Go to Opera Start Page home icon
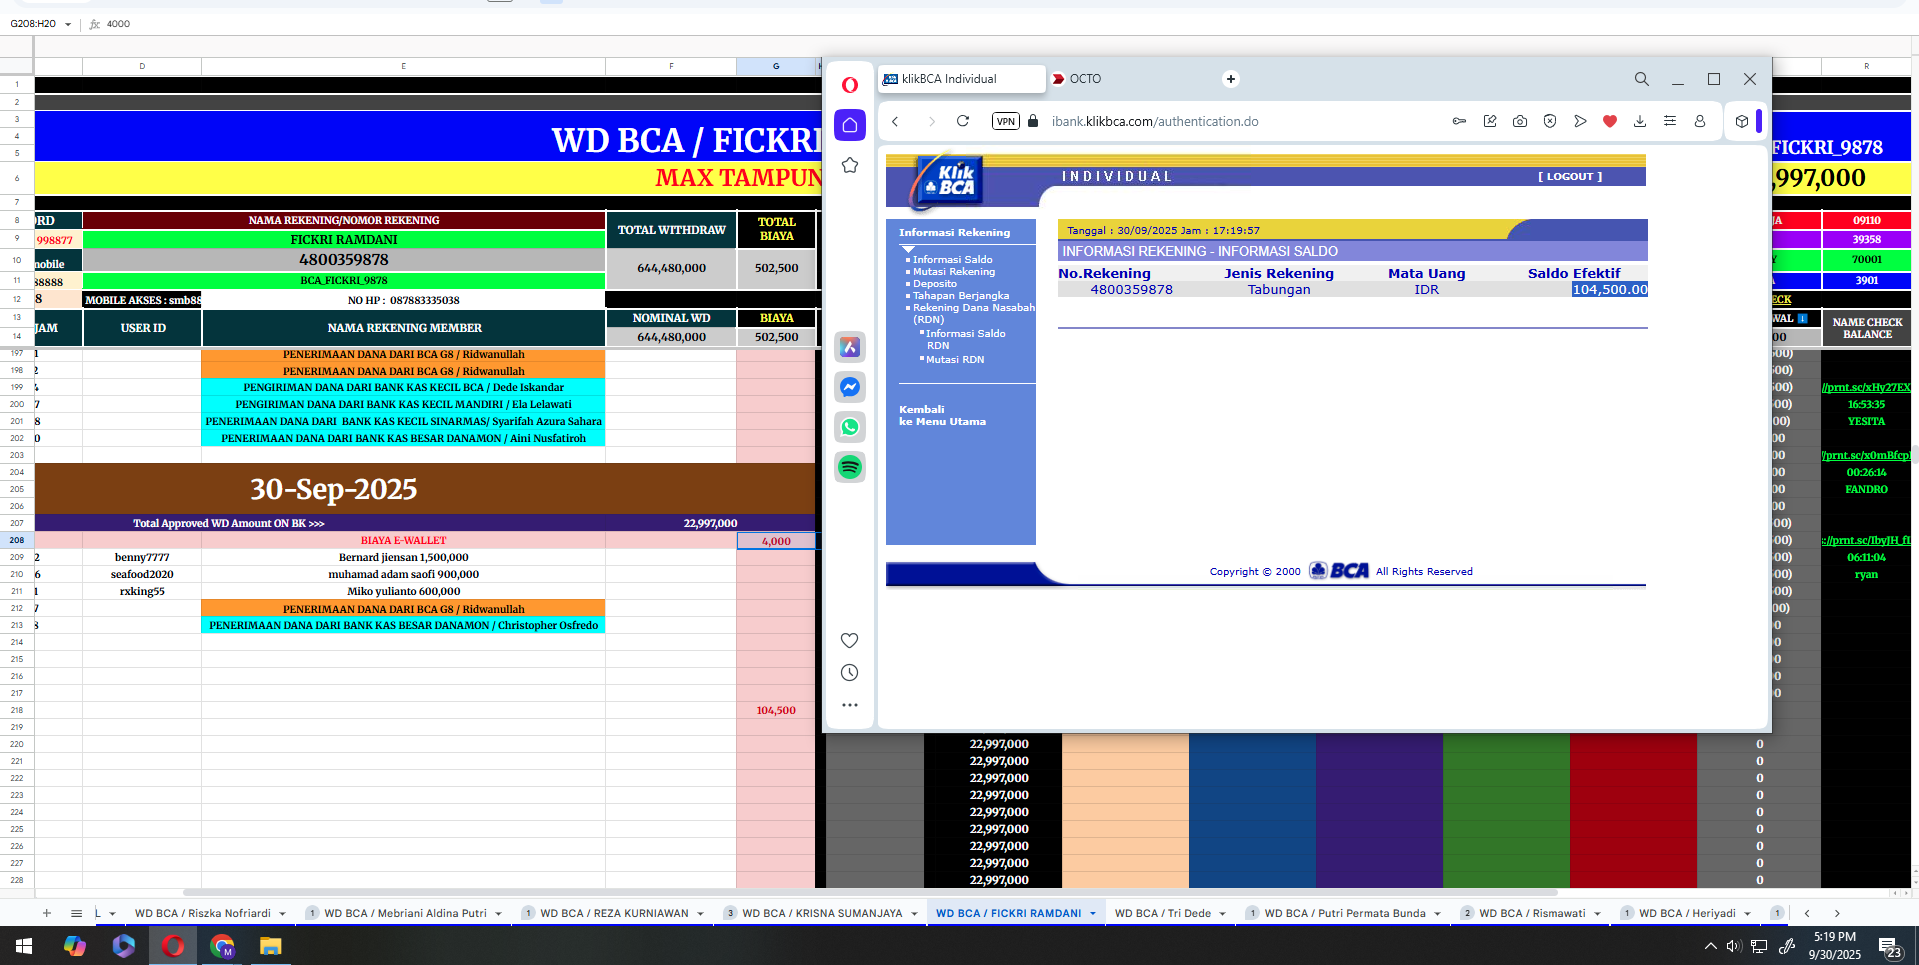The width and height of the screenshot is (1919, 965). pyautogui.click(x=850, y=125)
